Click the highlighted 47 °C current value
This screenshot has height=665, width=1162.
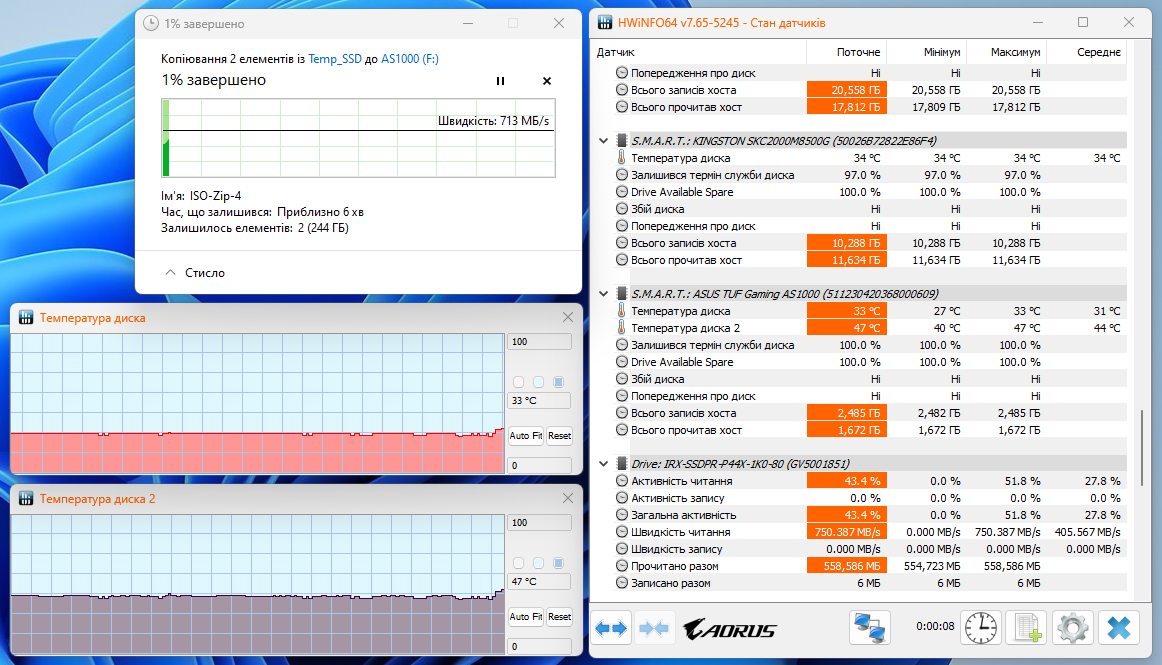(x=846, y=328)
